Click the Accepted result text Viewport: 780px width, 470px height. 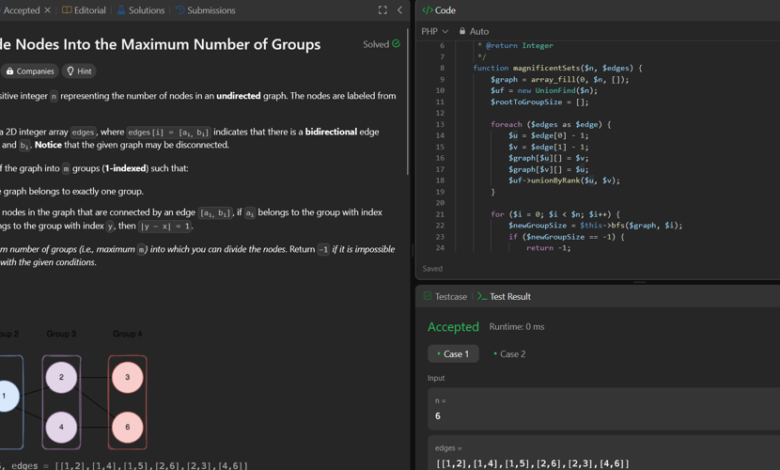pos(453,327)
